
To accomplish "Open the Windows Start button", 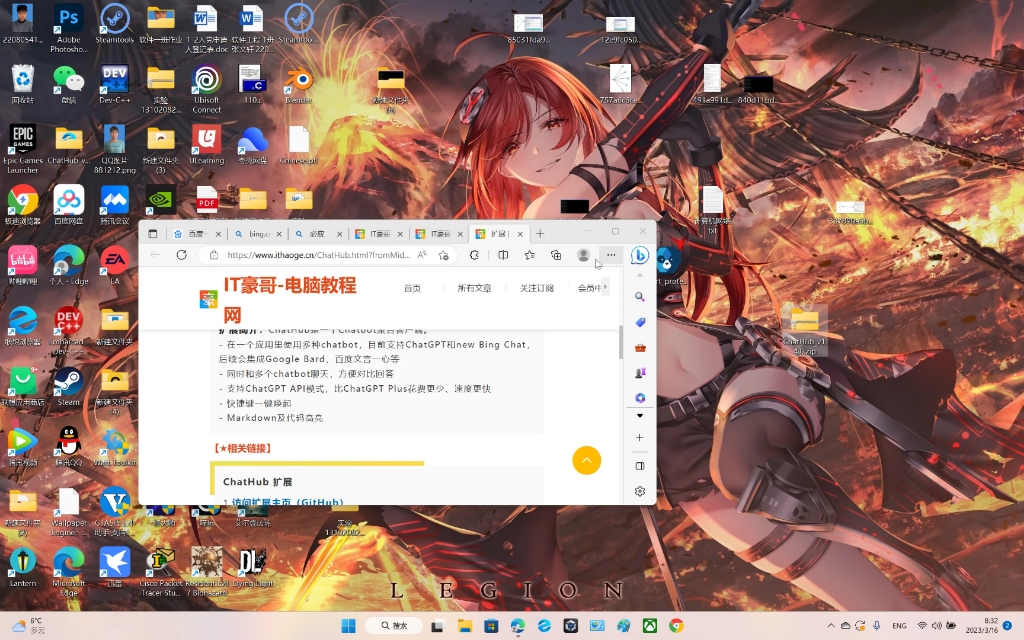I will 348,626.
